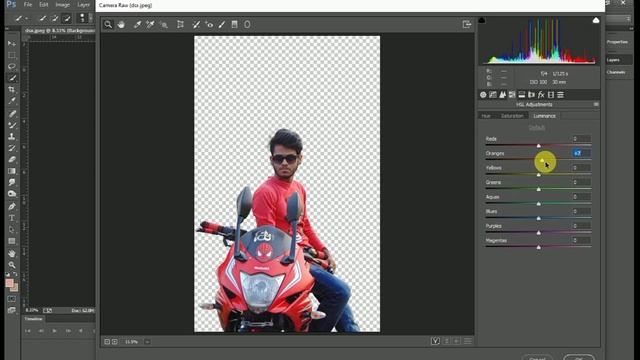Select the Type tool in Photoshop
Screen dimensions: 640x360
tap(12, 218)
